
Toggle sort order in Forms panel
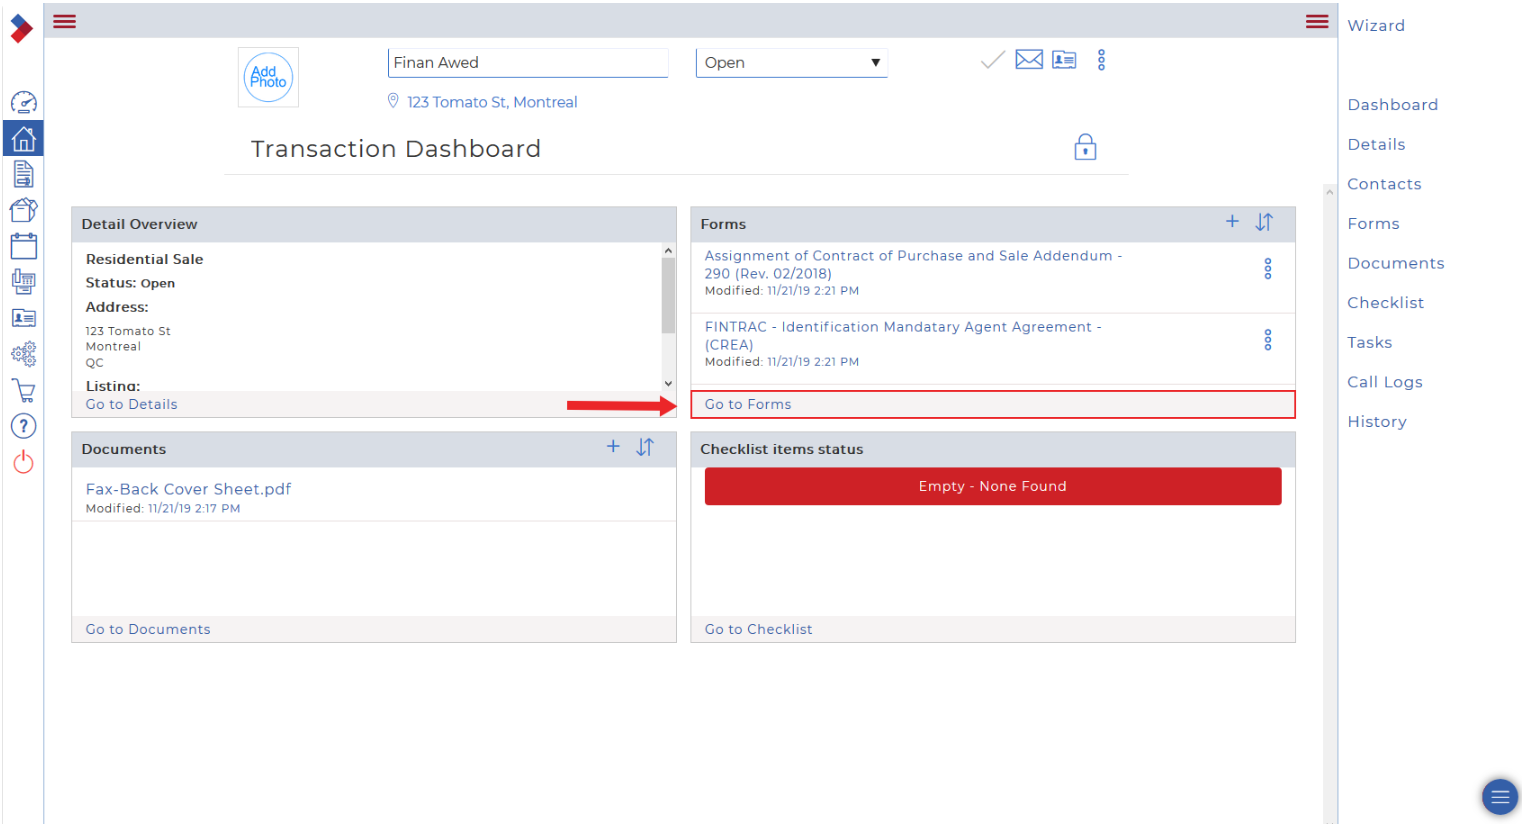point(1264,222)
